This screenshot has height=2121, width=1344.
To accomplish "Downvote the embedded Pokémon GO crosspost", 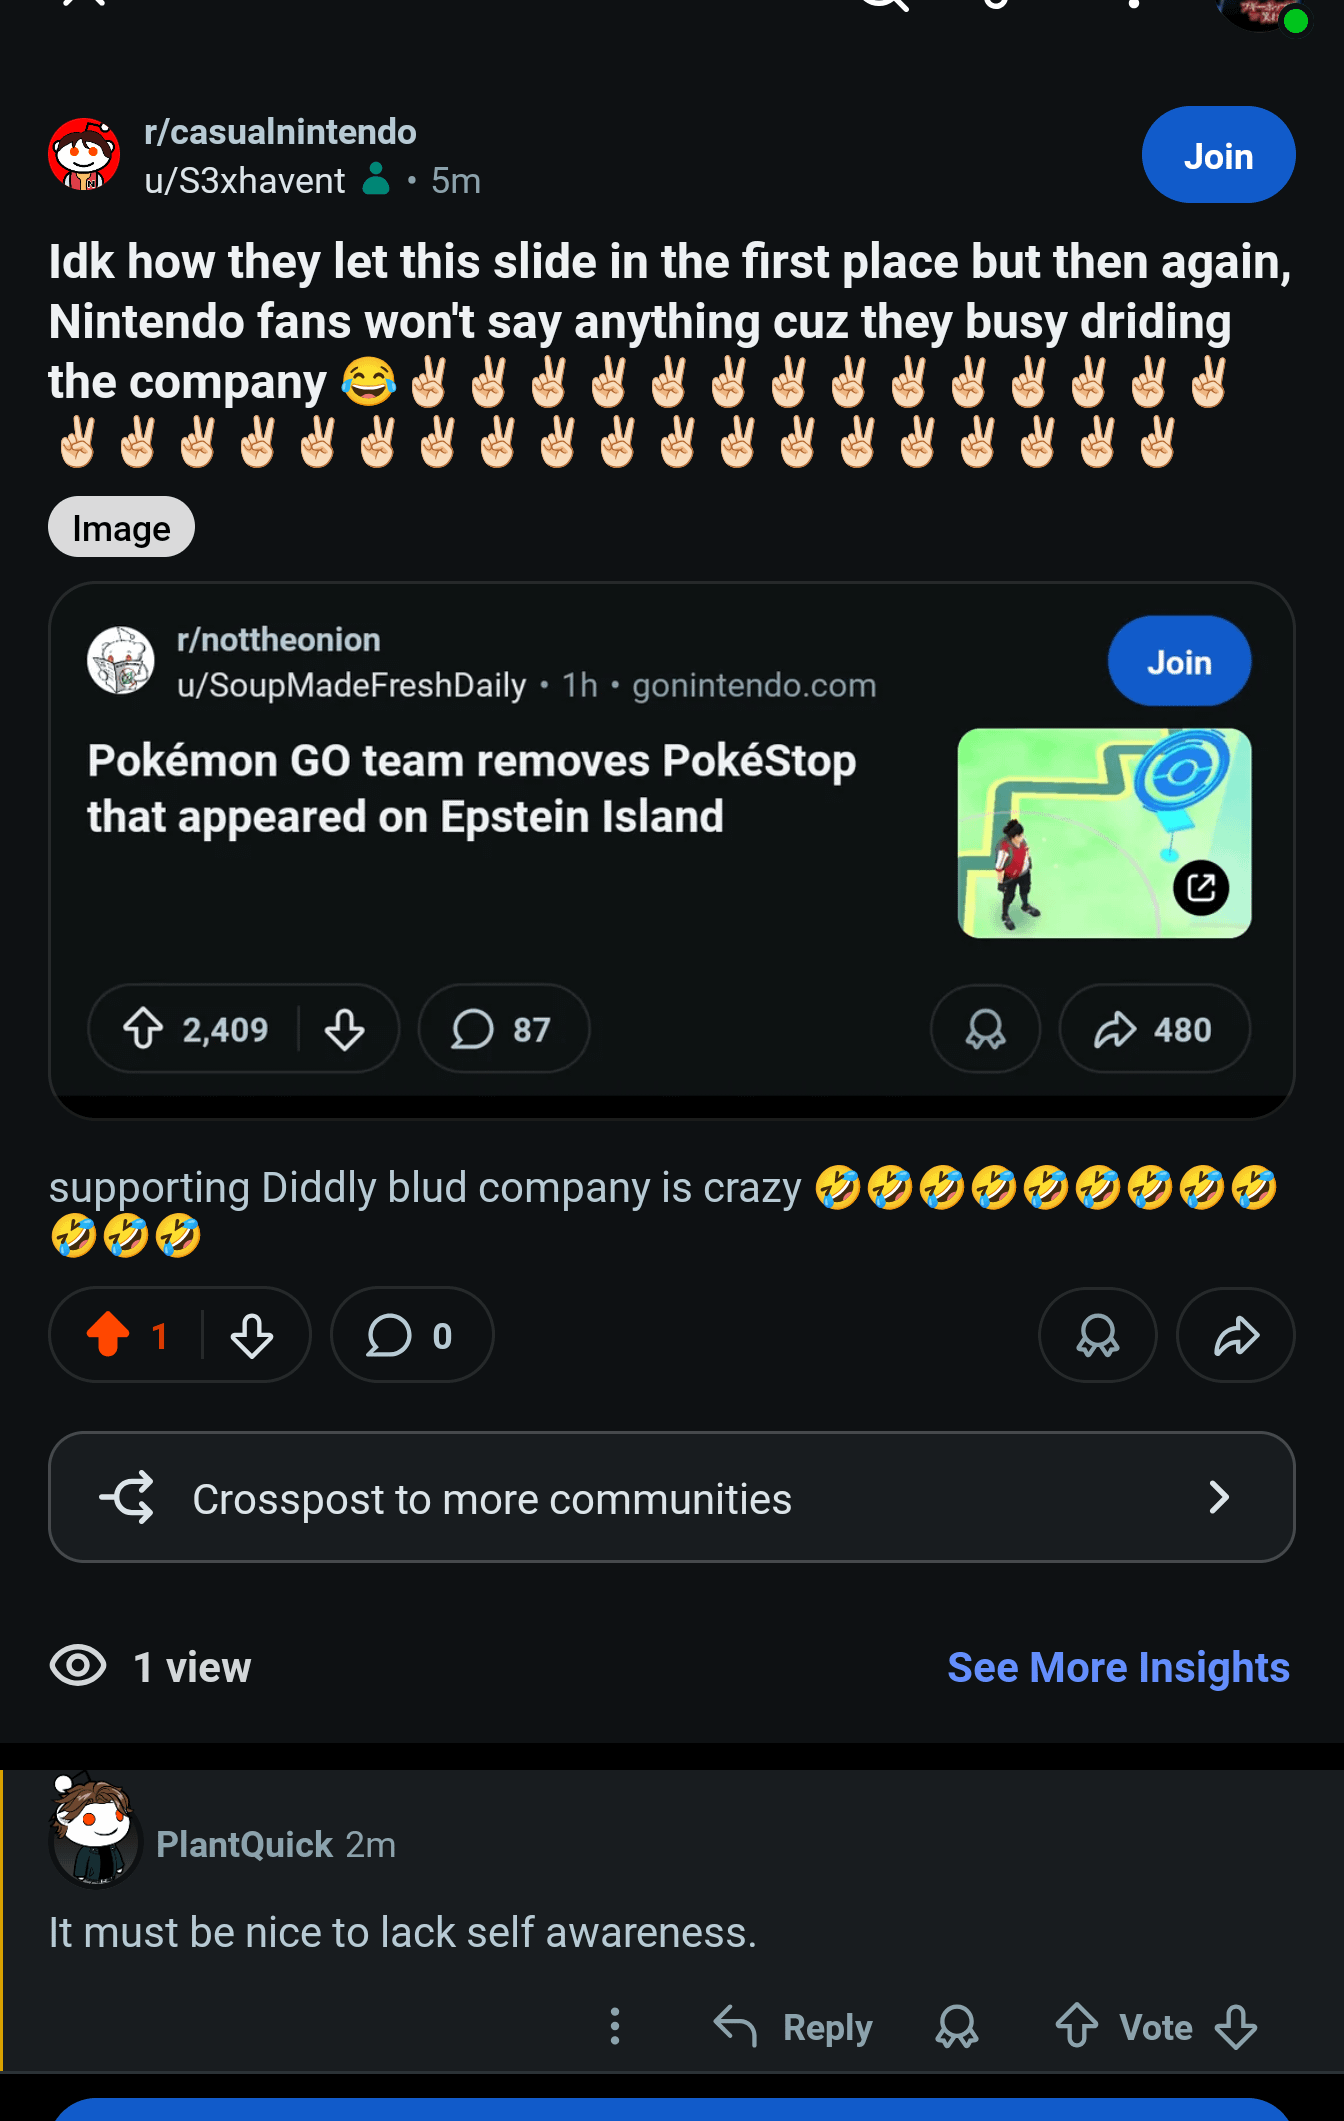I will click(x=345, y=1029).
